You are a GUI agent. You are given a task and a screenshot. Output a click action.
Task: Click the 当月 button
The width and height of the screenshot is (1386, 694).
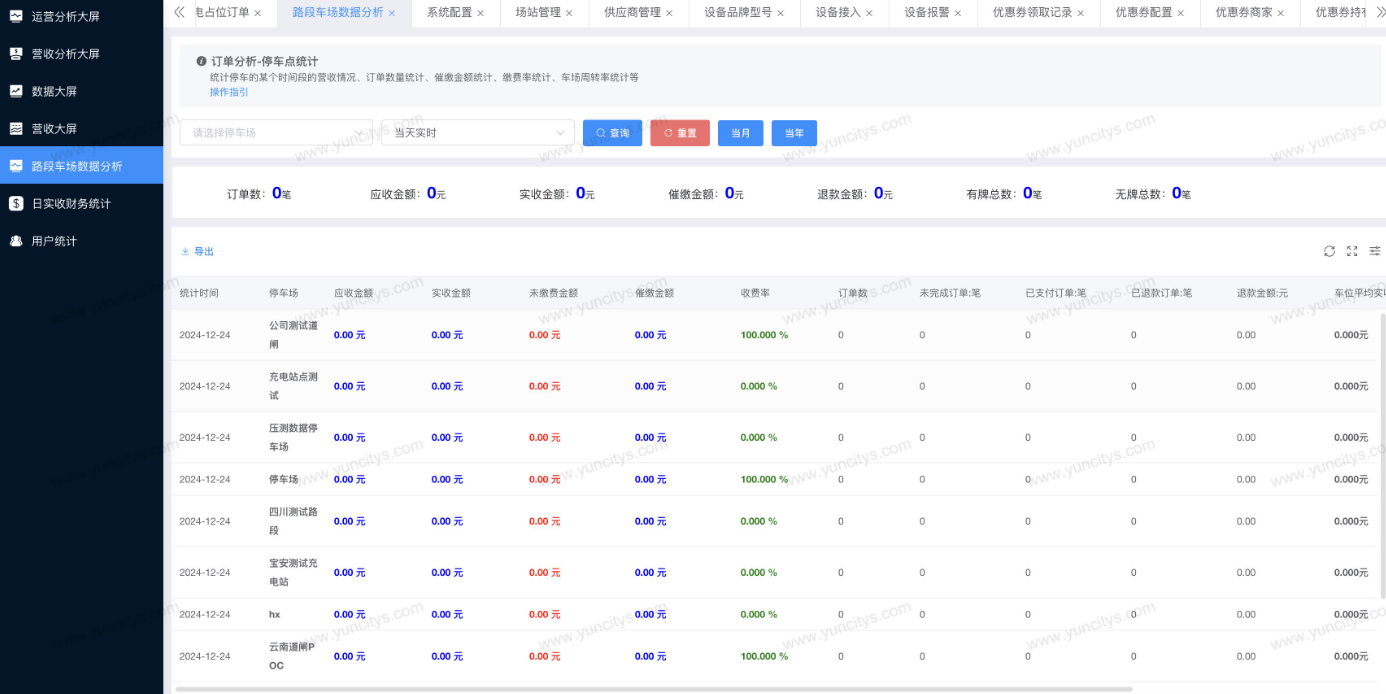point(741,133)
